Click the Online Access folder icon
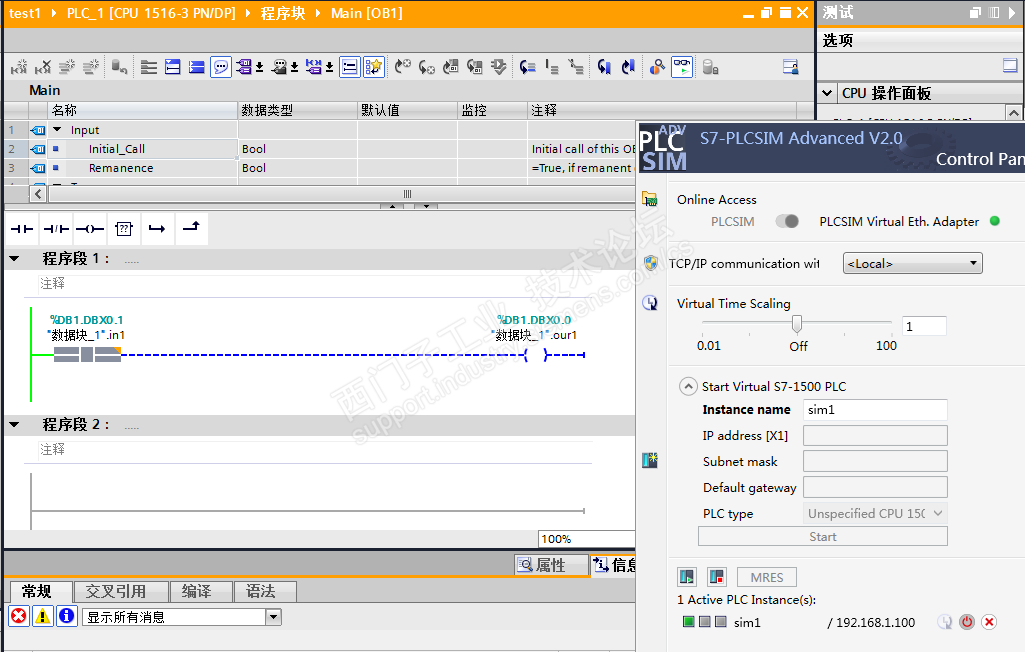 coord(650,199)
